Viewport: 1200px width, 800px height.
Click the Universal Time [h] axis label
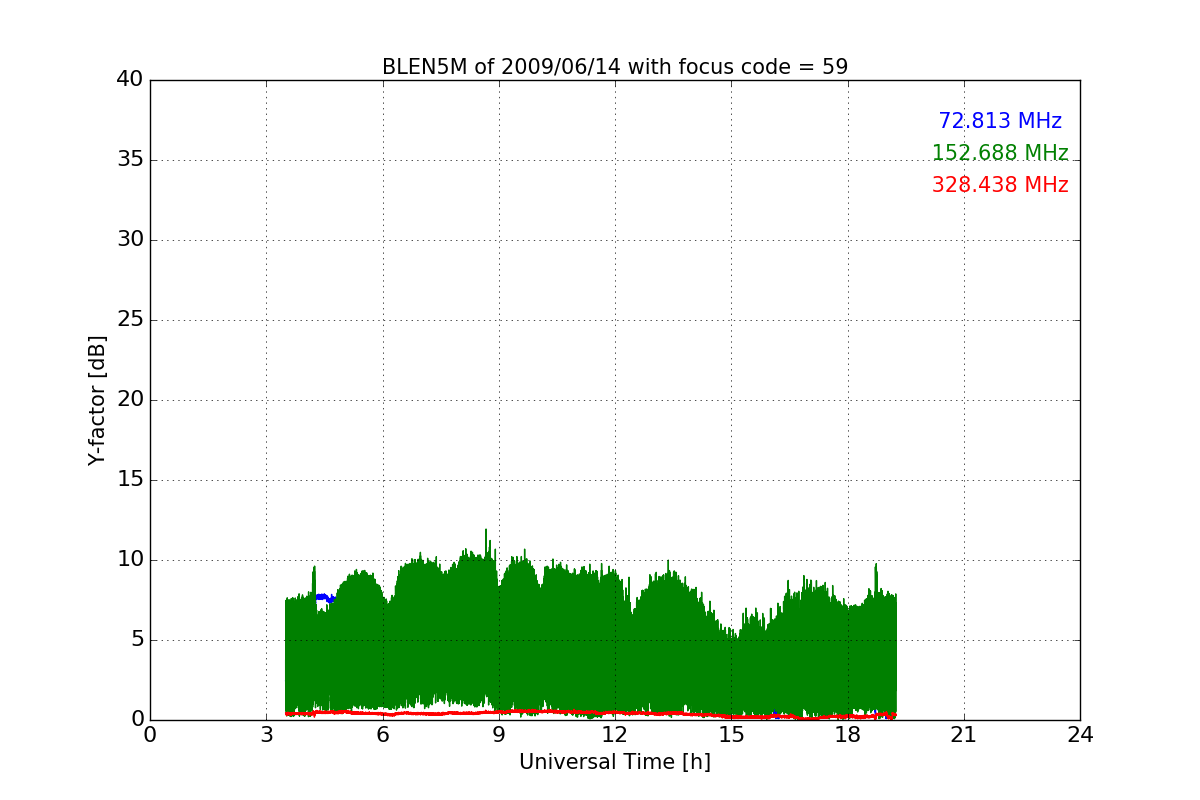click(615, 762)
